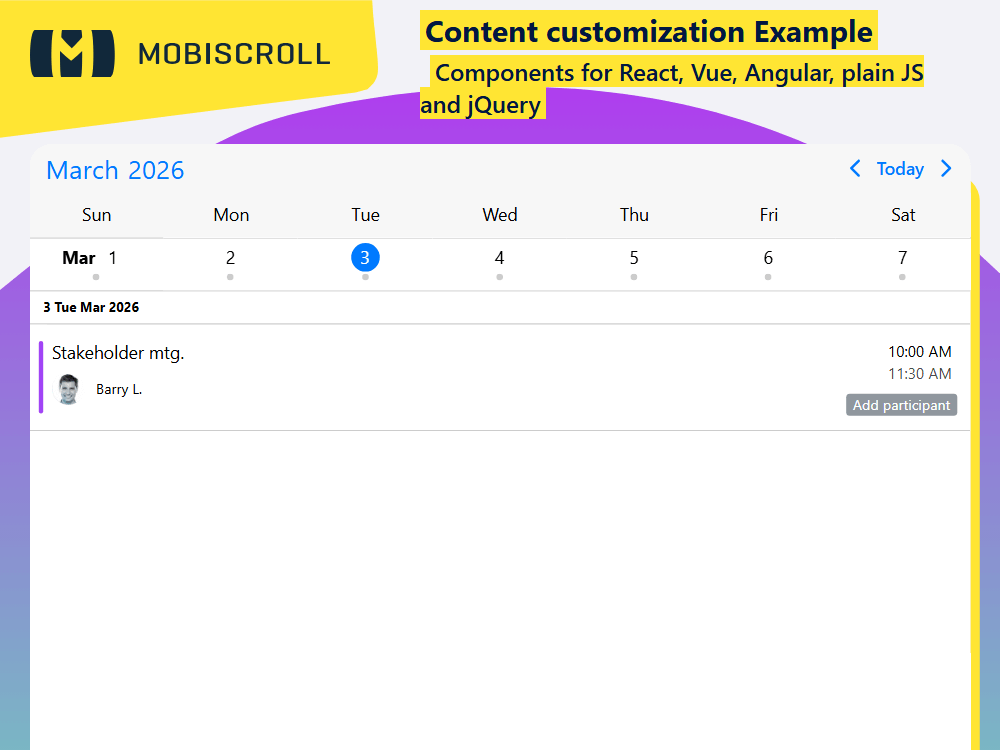Select March 6 in the week strip
Screen dimensions: 1000x750
pyautogui.click(x=768, y=257)
